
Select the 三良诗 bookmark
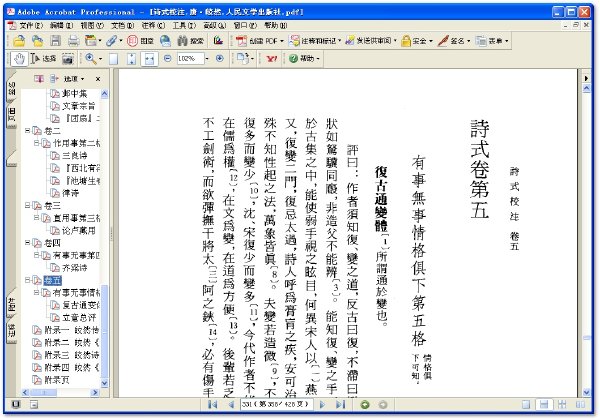(75, 156)
